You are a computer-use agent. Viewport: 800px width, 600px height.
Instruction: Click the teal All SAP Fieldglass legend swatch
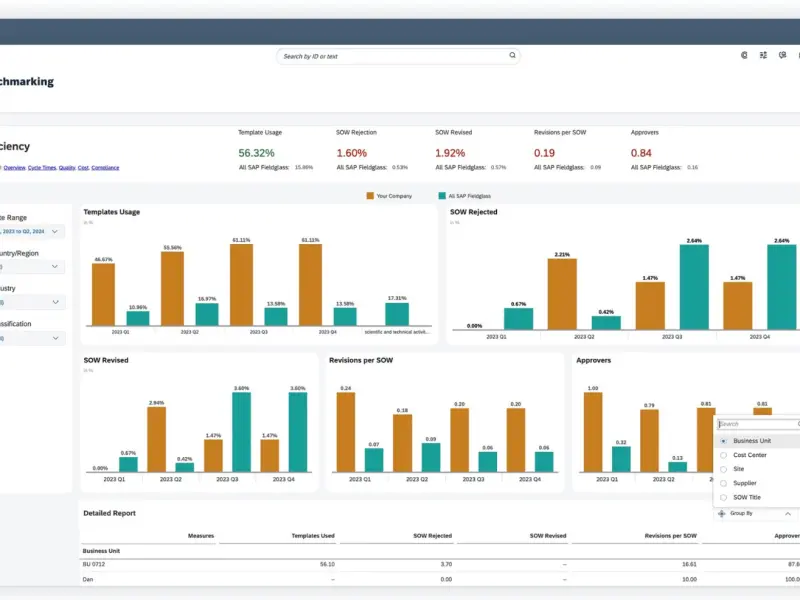coord(441,196)
